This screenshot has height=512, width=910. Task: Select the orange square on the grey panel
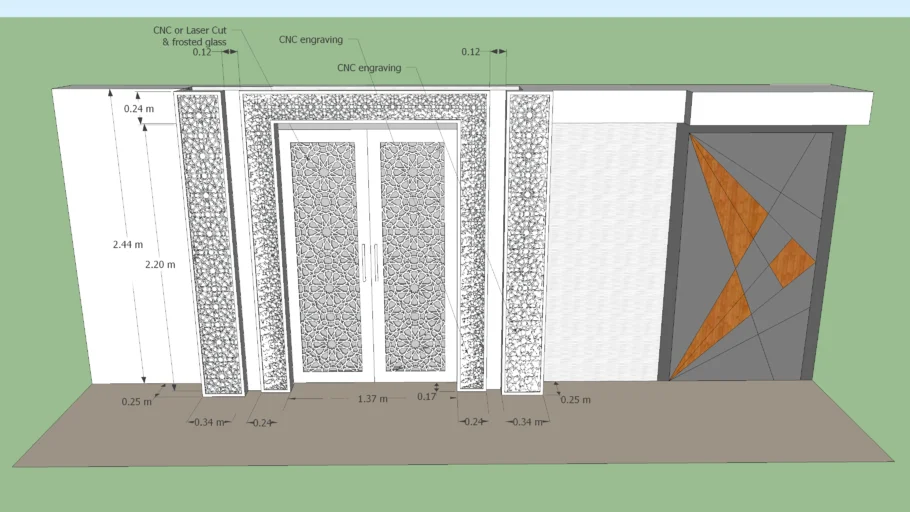coord(792,263)
